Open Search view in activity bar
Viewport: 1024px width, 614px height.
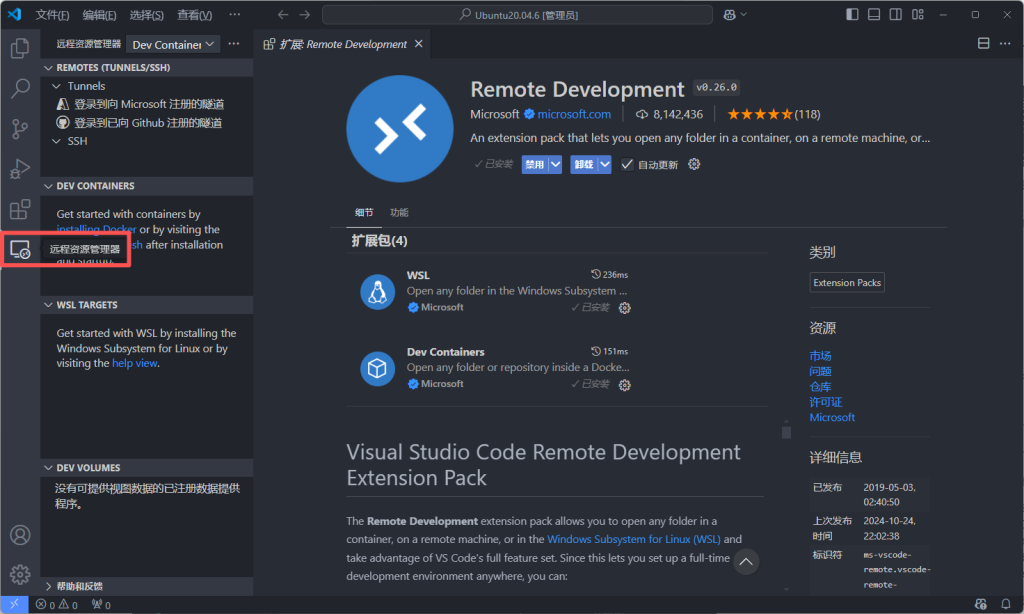coord(19,89)
